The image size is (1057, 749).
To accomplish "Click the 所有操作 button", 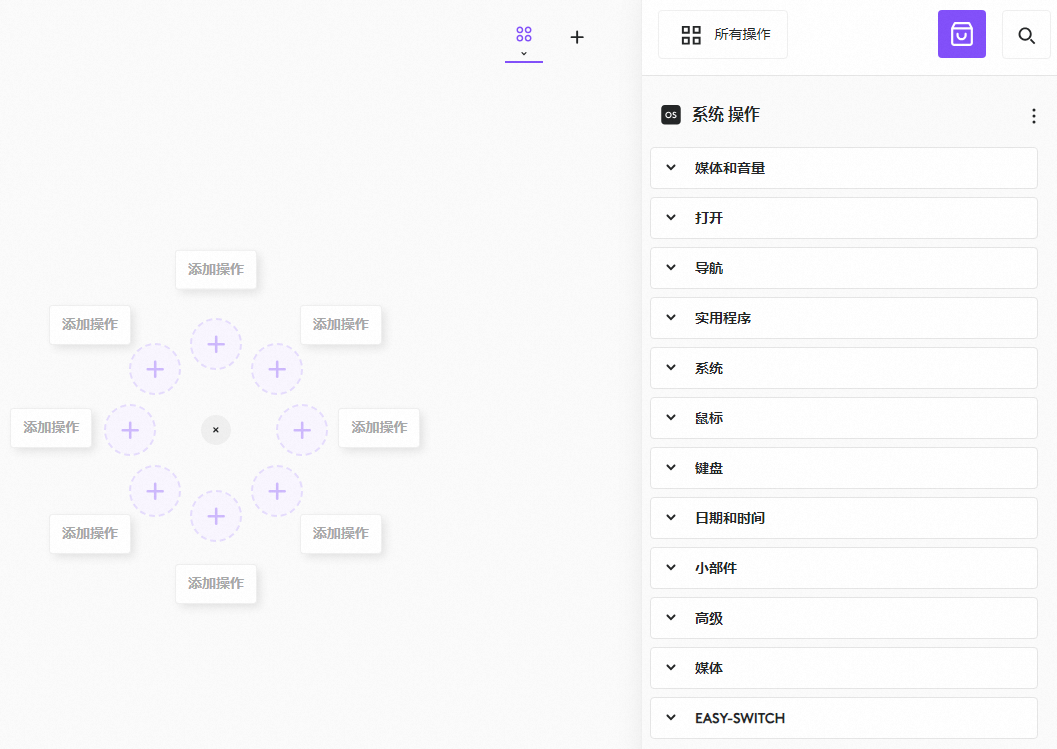I will click(723, 35).
